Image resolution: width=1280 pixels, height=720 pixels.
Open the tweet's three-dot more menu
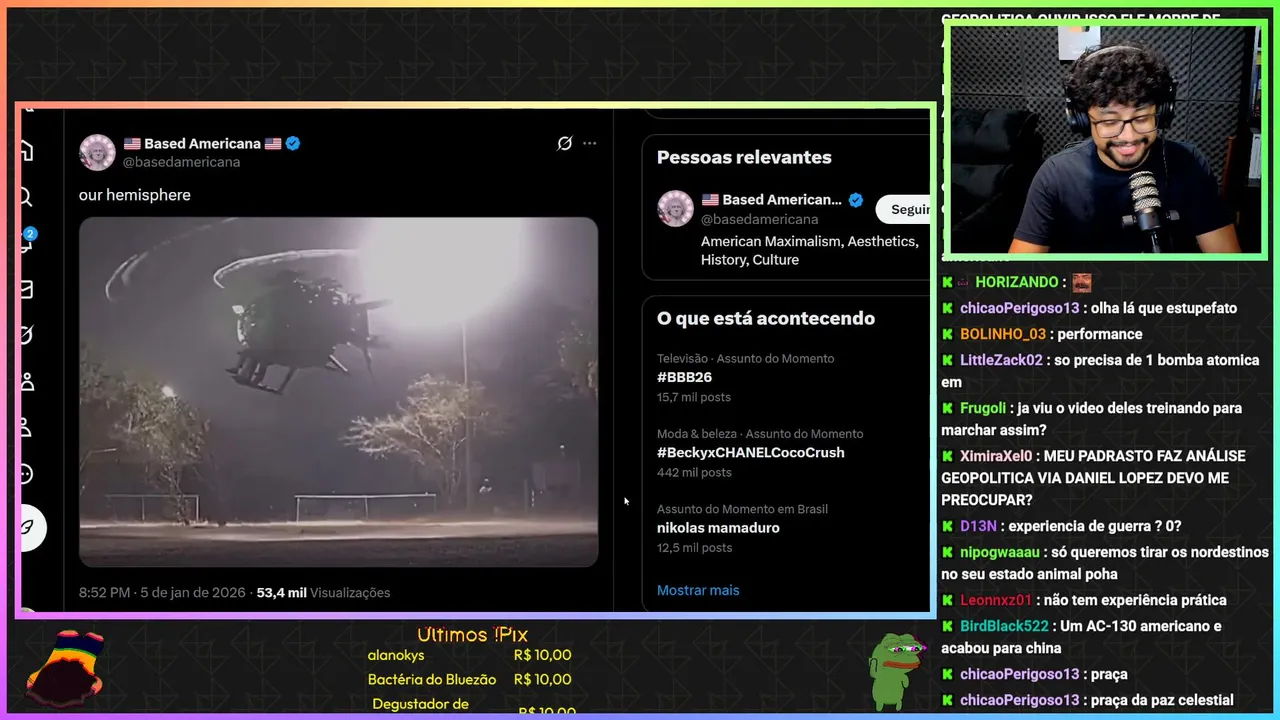click(x=590, y=143)
